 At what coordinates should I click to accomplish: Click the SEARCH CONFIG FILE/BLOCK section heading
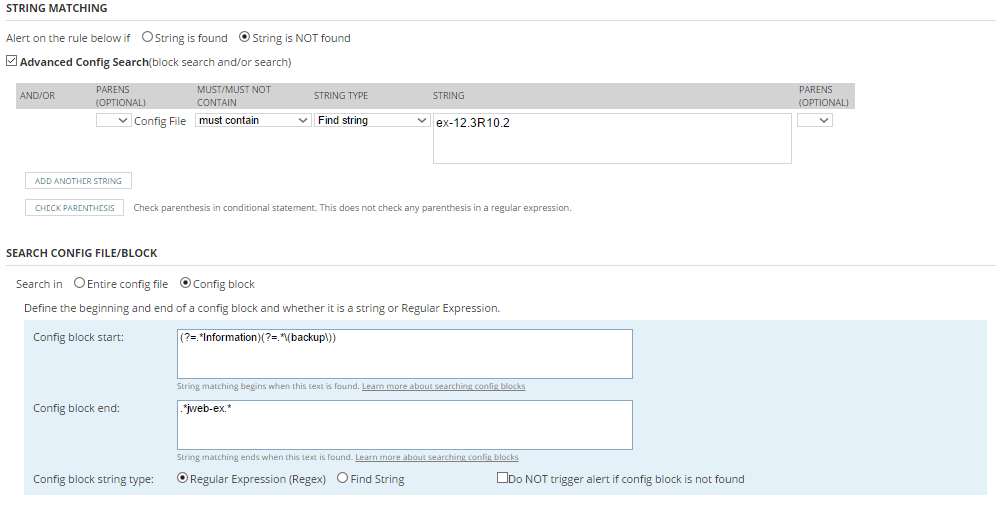[x=81, y=253]
